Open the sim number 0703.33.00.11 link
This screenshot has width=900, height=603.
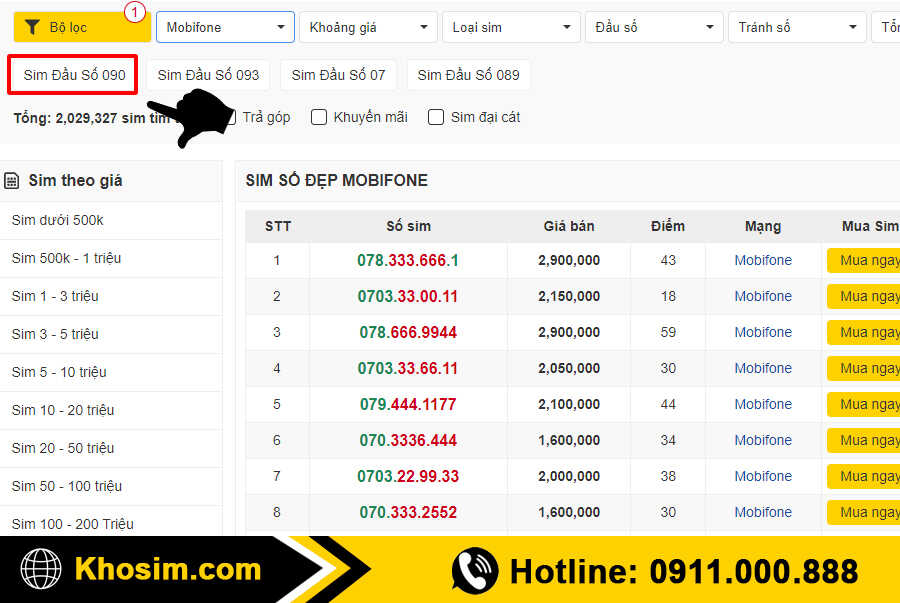pos(408,296)
